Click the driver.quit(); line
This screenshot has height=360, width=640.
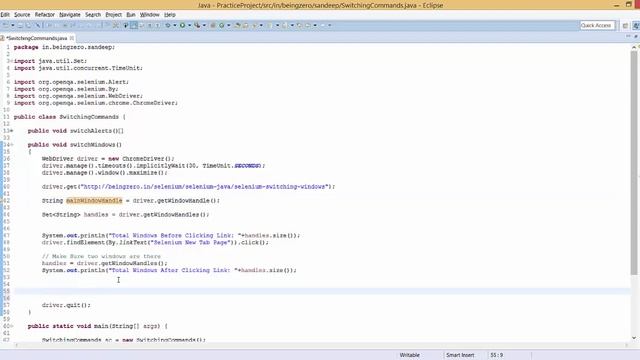click(x=66, y=305)
